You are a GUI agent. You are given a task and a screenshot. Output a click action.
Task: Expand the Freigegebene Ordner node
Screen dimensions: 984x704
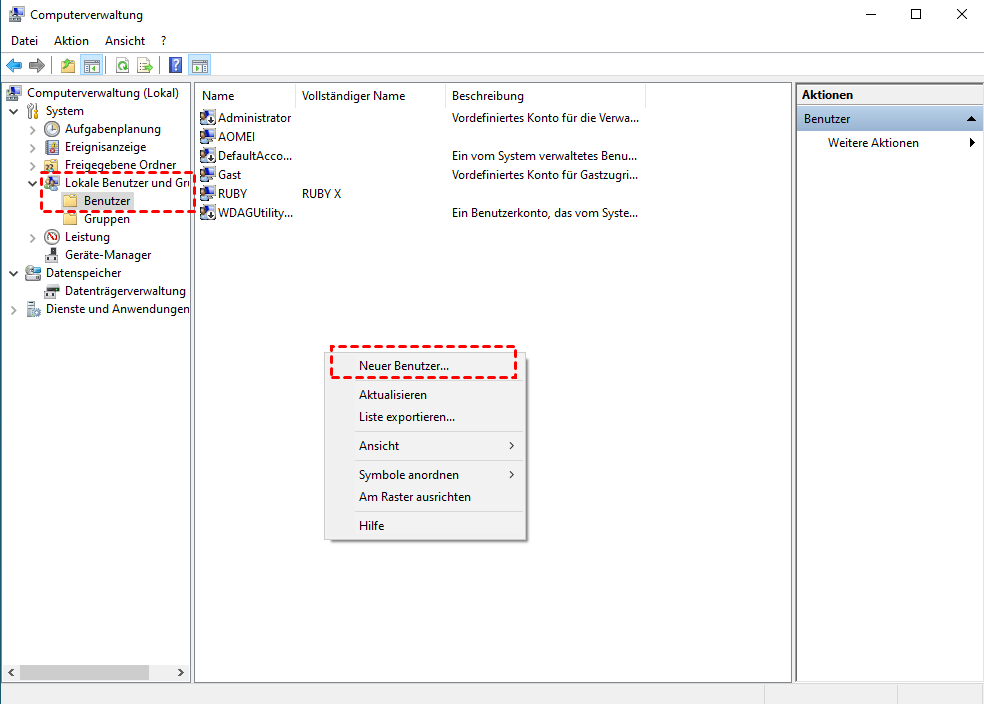(x=33, y=166)
